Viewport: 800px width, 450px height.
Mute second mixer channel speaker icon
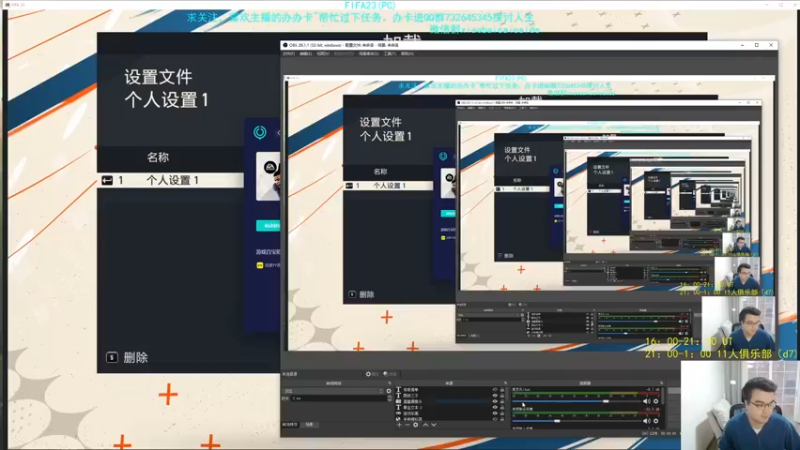(646, 421)
